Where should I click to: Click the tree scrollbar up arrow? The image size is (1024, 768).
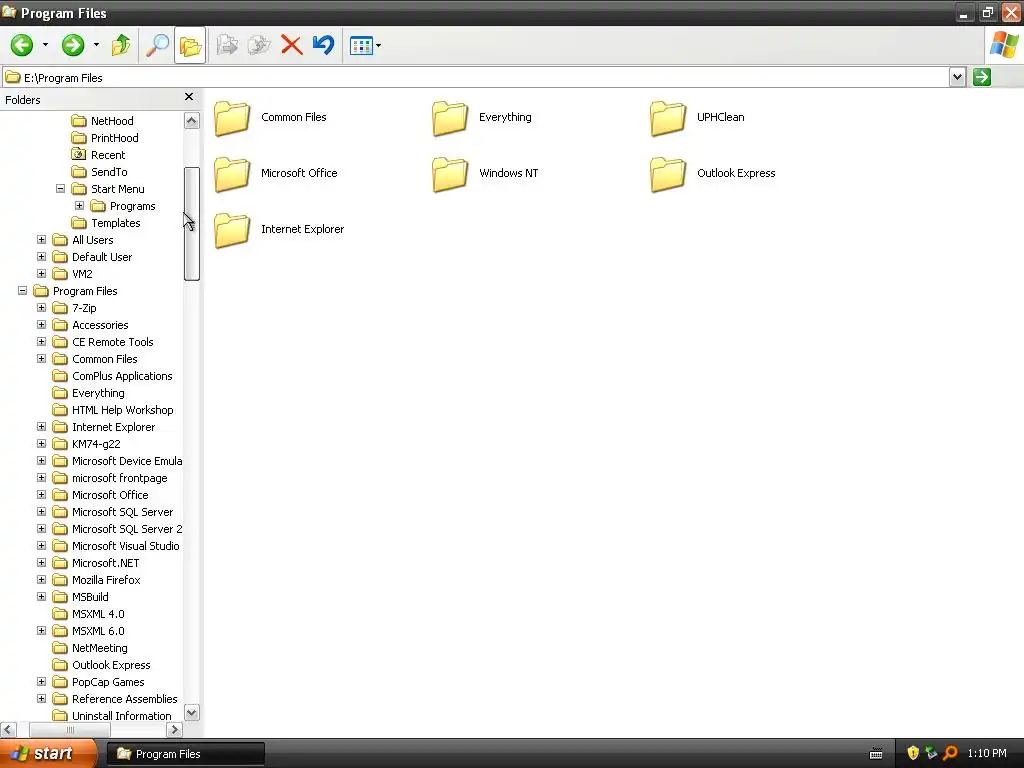coord(191,120)
